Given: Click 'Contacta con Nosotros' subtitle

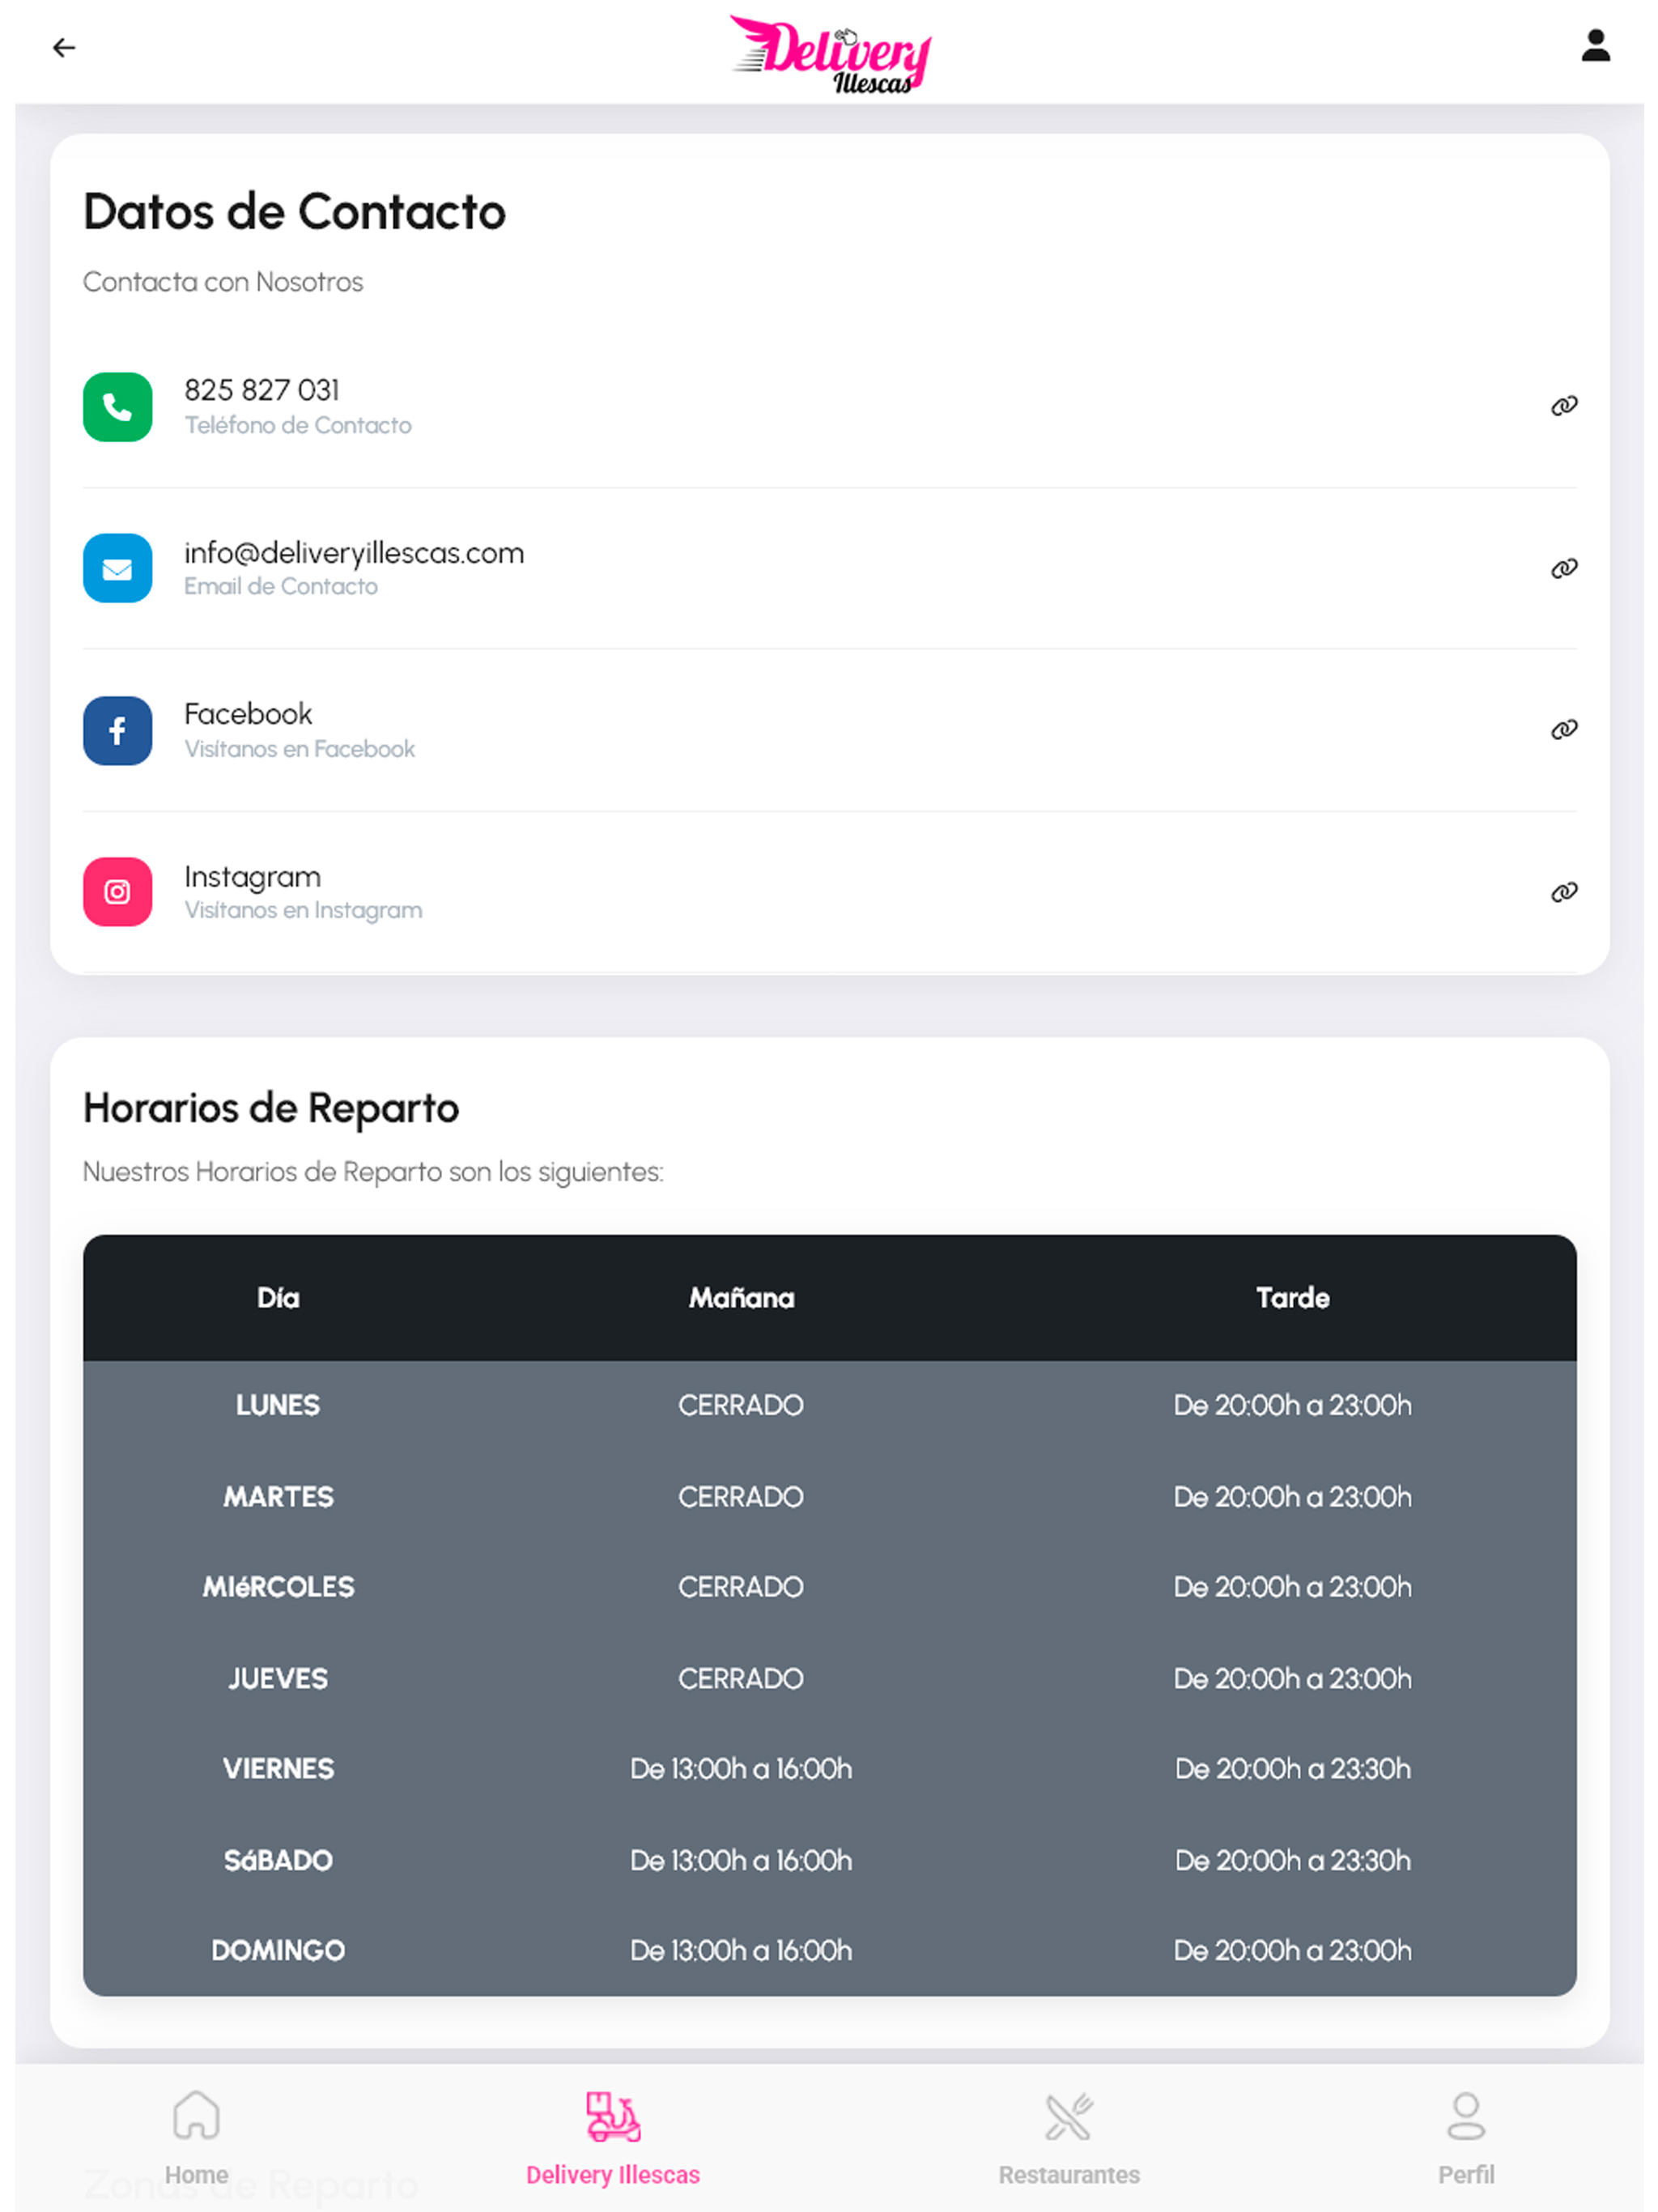Looking at the screenshot, I should (223, 282).
